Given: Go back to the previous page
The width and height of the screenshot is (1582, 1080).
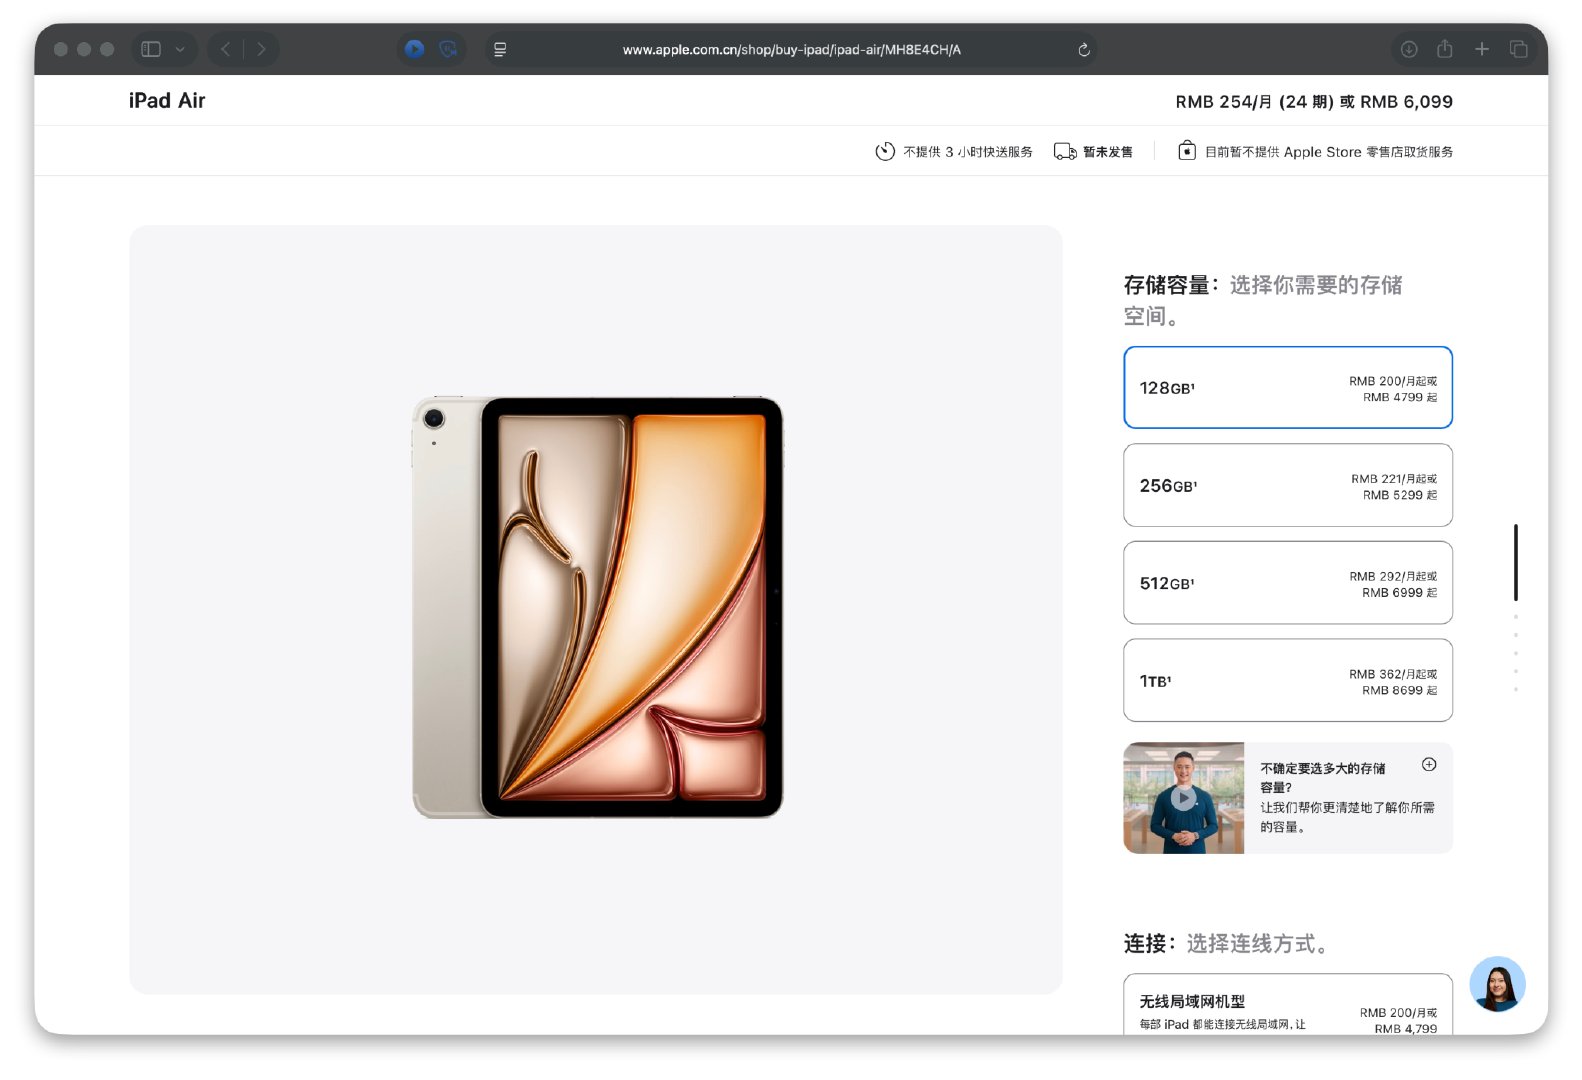Looking at the screenshot, I should [x=226, y=49].
